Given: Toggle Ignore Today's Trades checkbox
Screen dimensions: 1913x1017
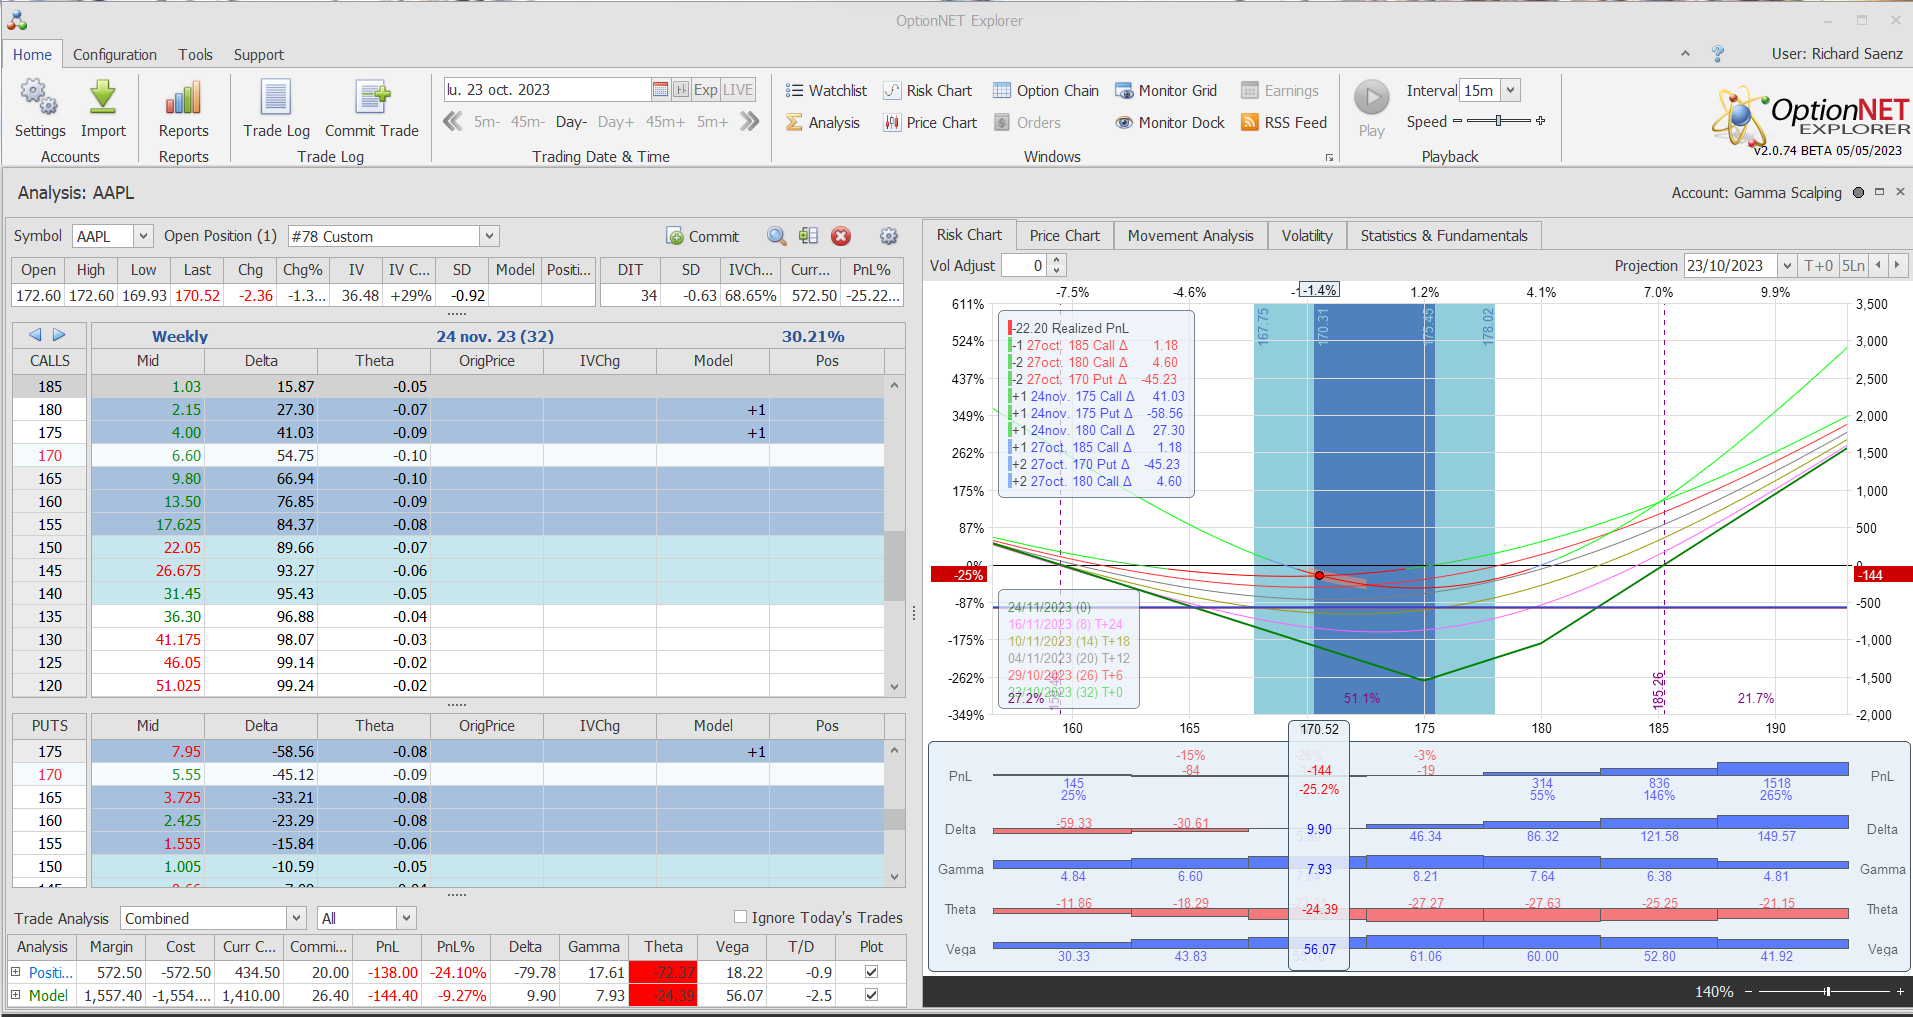Looking at the screenshot, I should tap(740, 917).
